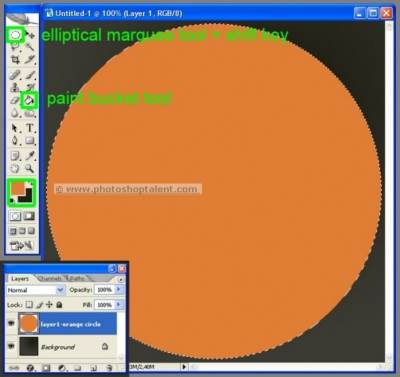The height and width of the screenshot is (377, 400).
Task: Create new adjustment layer icon
Action: pos(62,368)
